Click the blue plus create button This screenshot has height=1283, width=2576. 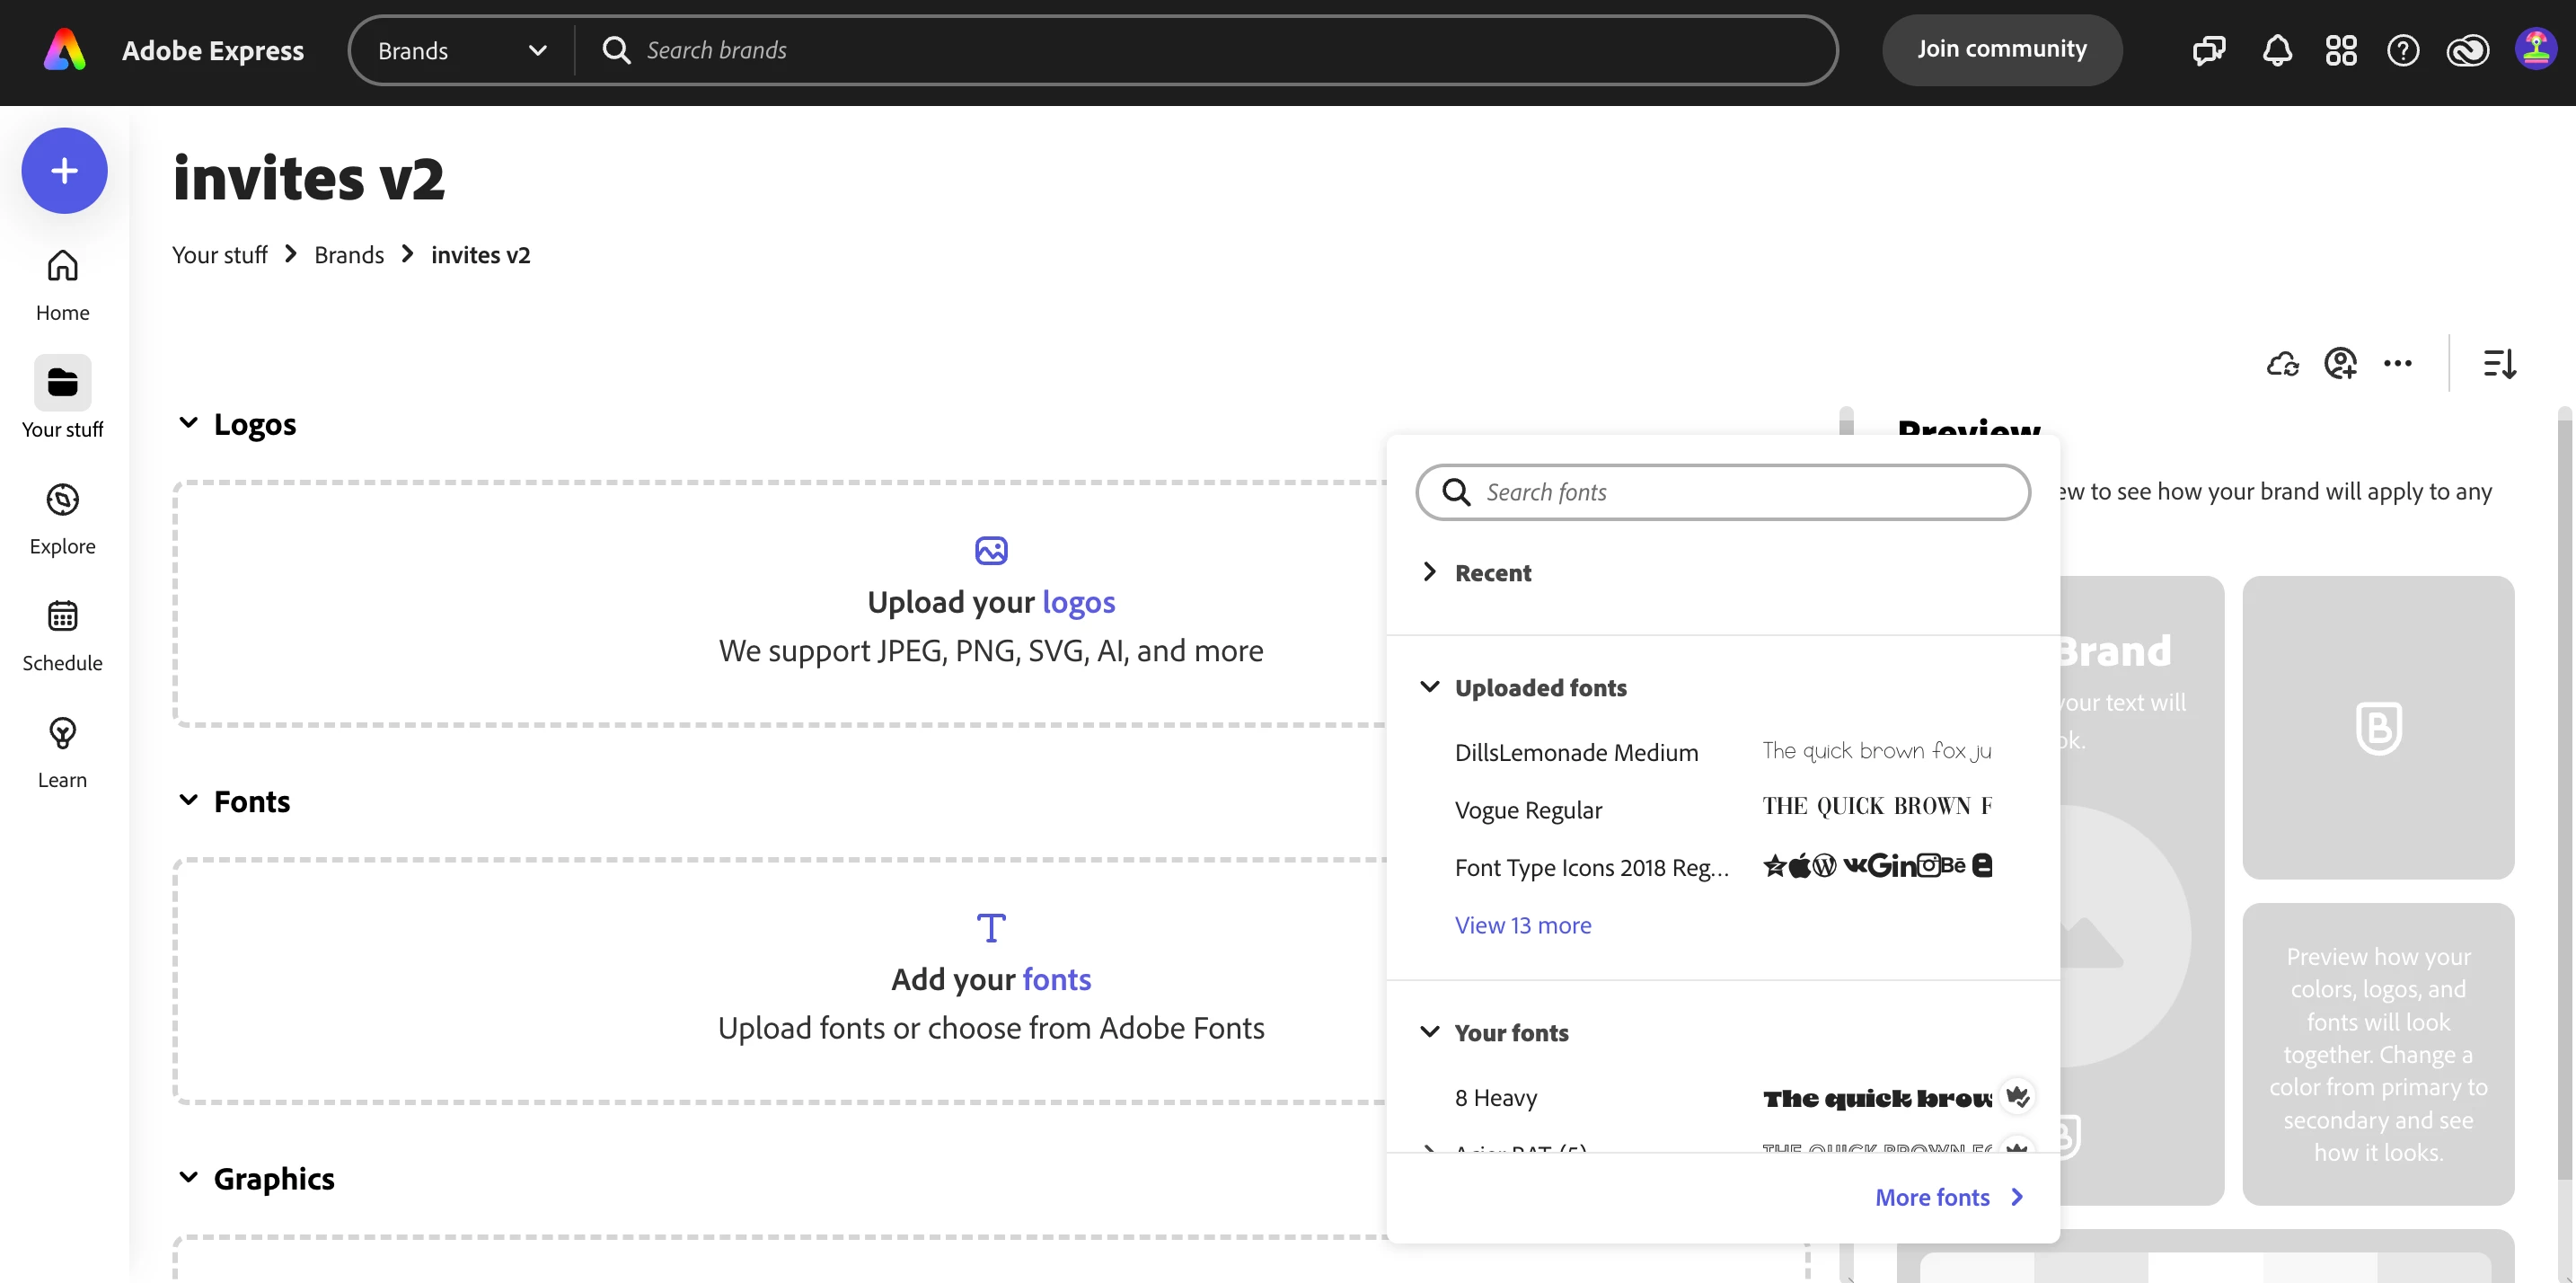coord(64,171)
